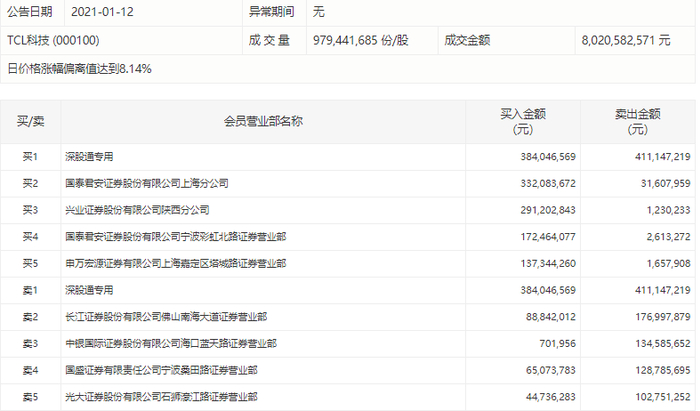700x411 pixels.
Task: Click 国盛证券宁波桑田路证券营业部 entry
Action: 161,370
